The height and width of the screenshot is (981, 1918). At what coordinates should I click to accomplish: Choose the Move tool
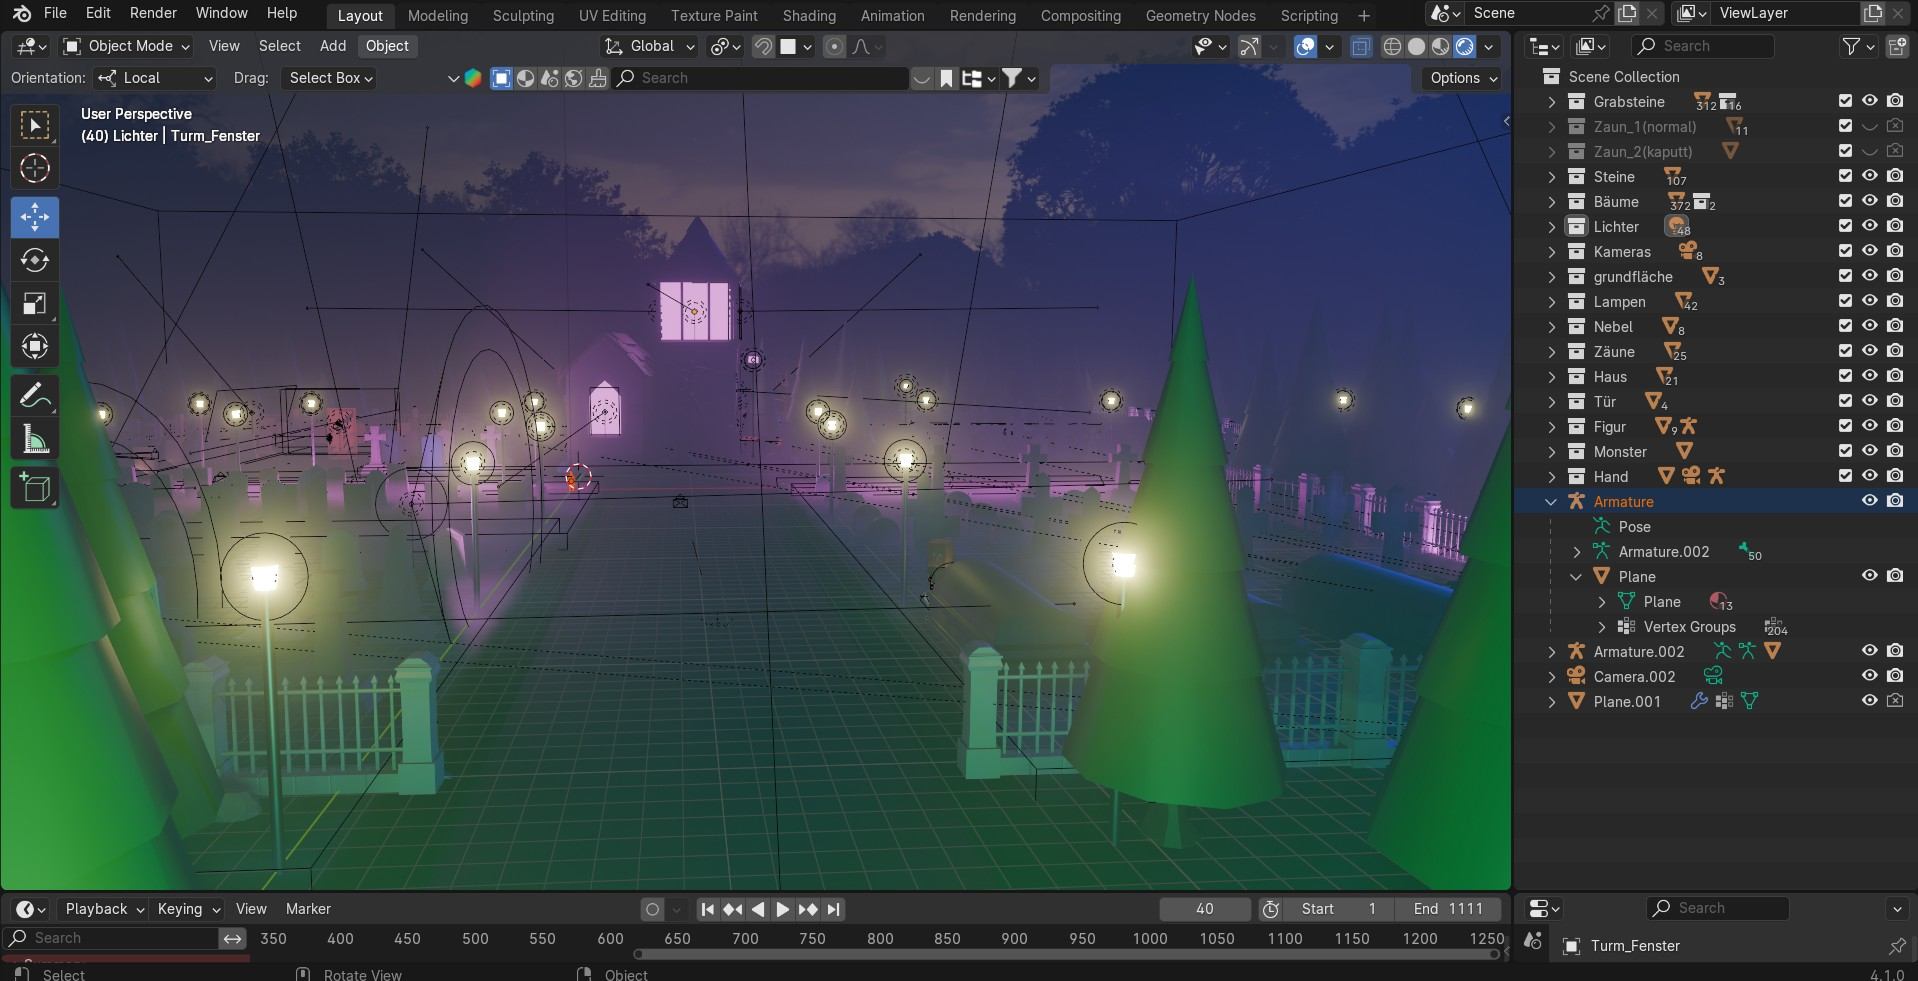point(35,217)
